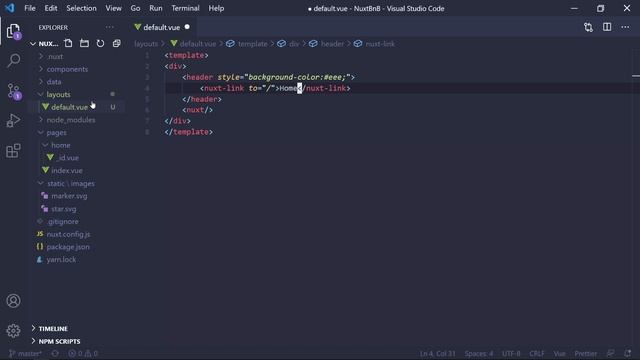Screen dimensions: 640x360
Task: Open star.svg image file
Action: click(64, 209)
